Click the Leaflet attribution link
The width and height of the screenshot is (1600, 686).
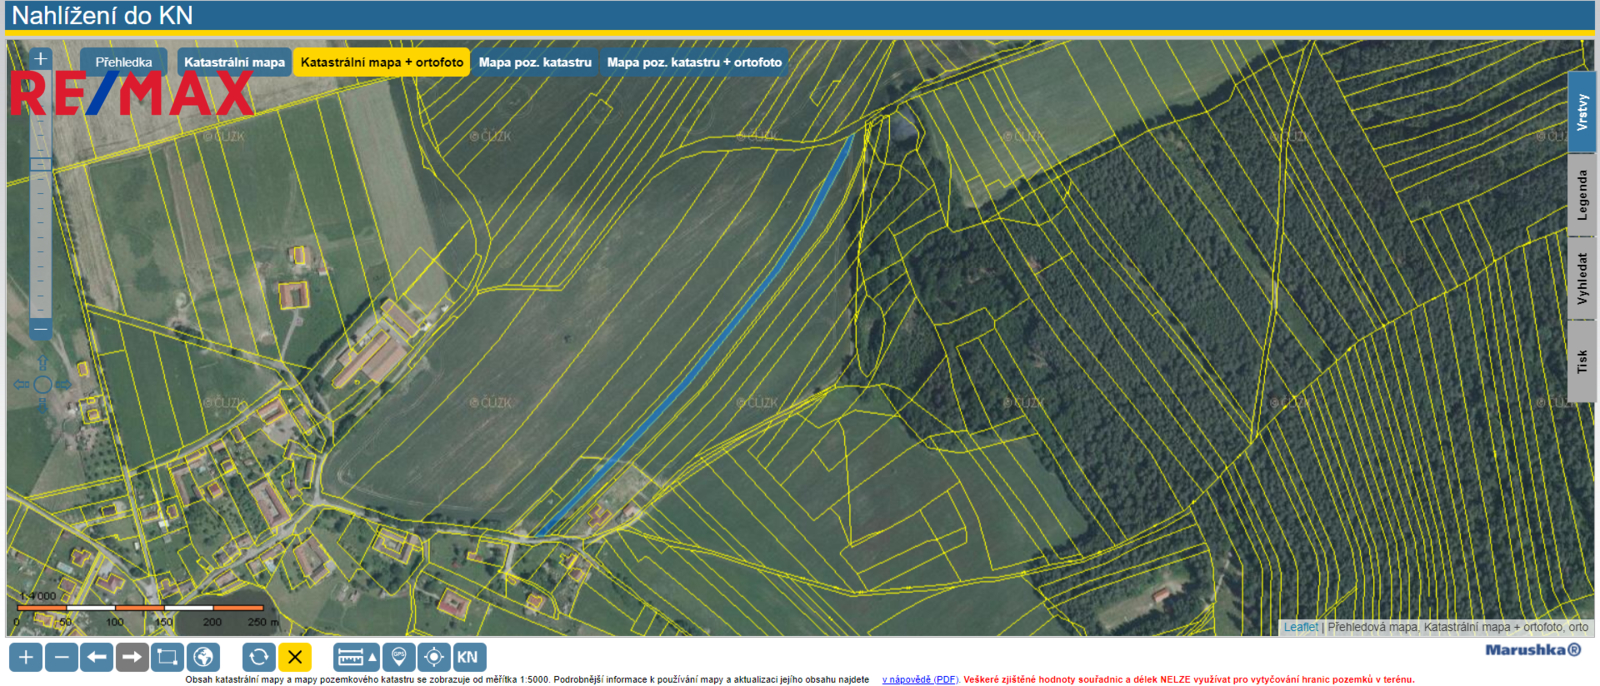point(1300,627)
